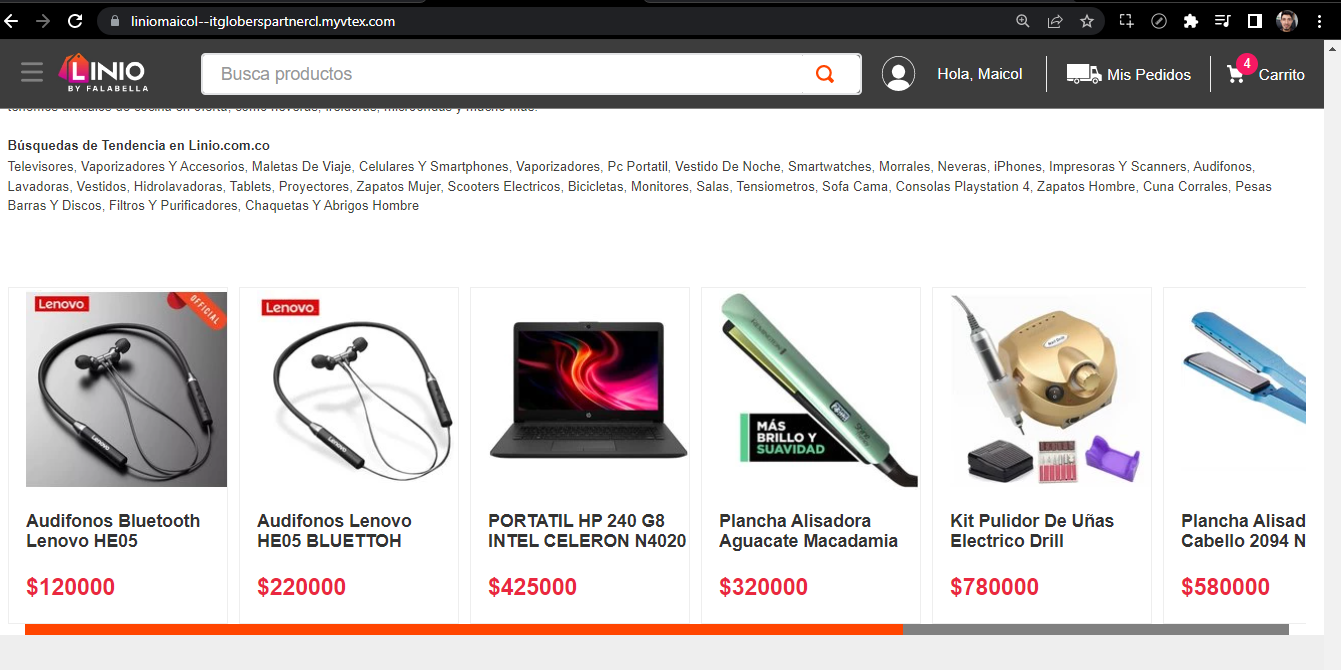The width and height of the screenshot is (1341, 670).
Task: Open the shopping cart icon
Action: point(1237,74)
